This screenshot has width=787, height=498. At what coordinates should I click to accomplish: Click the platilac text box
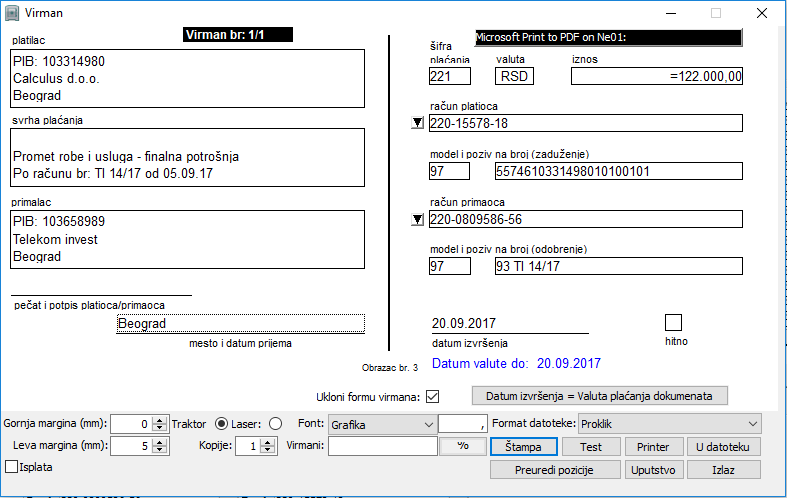pyautogui.click(x=187, y=78)
